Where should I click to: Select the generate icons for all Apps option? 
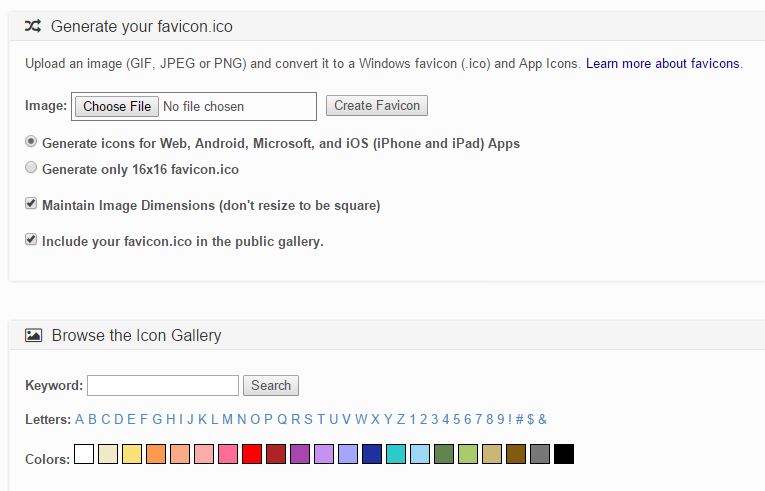[x=31, y=142]
